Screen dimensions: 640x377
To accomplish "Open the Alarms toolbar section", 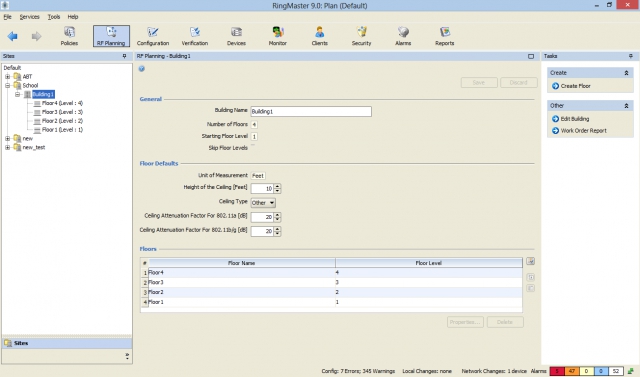I will tap(403, 36).
